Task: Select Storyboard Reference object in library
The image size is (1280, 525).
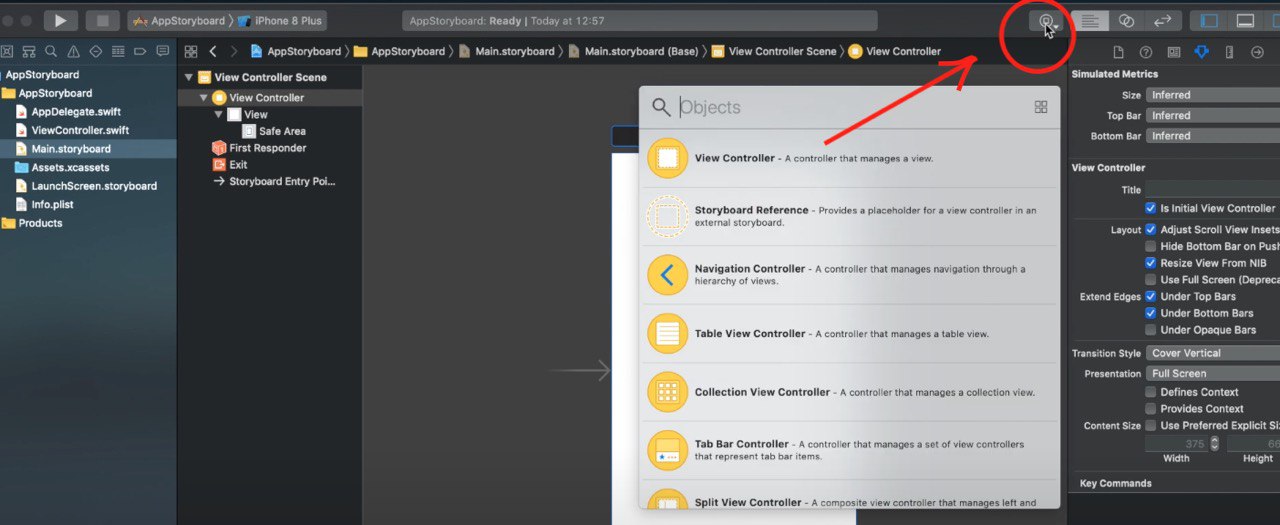Action: (x=849, y=216)
